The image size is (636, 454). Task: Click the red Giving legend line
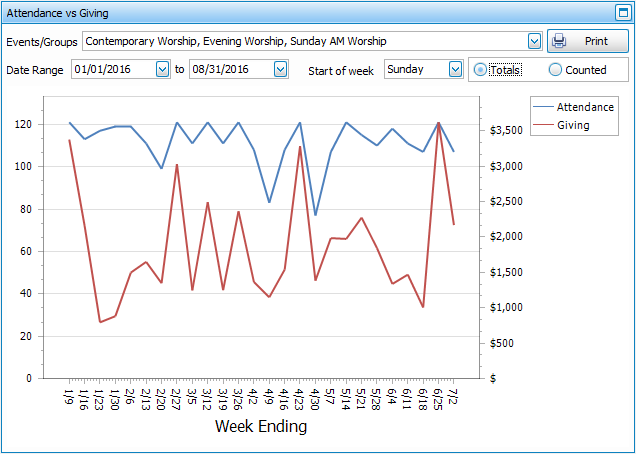click(x=543, y=126)
